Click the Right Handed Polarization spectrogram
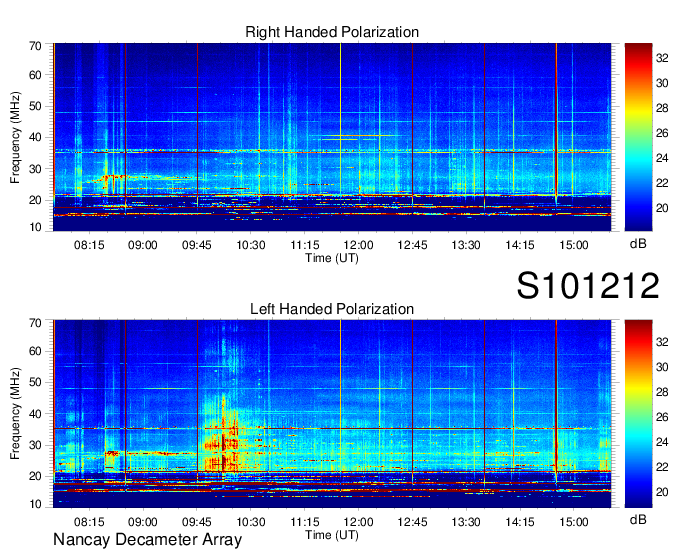 click(x=332, y=137)
